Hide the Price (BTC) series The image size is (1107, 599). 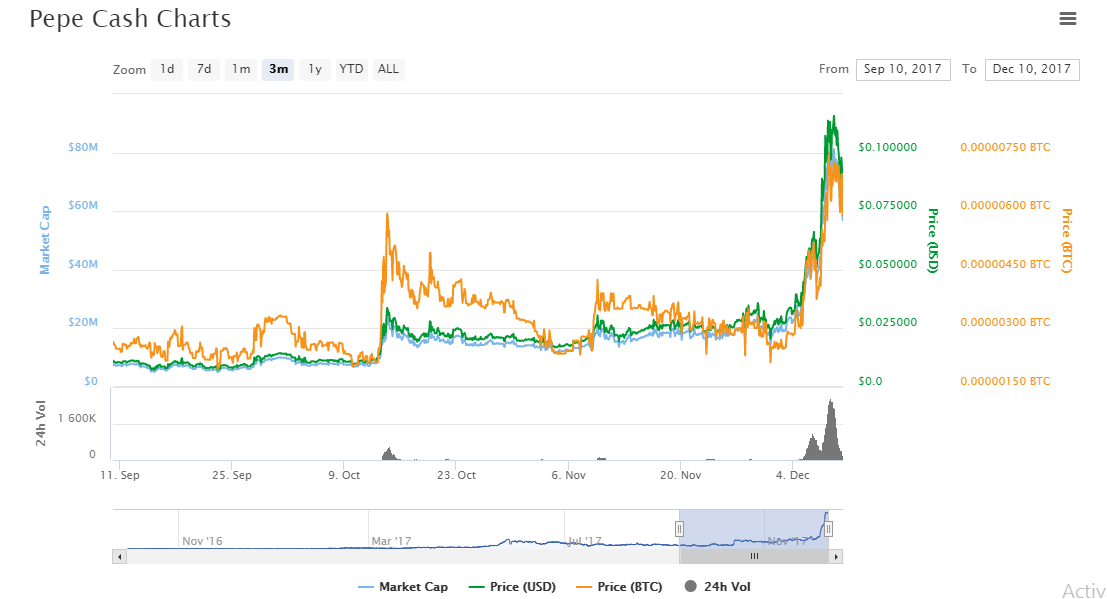pyautogui.click(x=619, y=587)
